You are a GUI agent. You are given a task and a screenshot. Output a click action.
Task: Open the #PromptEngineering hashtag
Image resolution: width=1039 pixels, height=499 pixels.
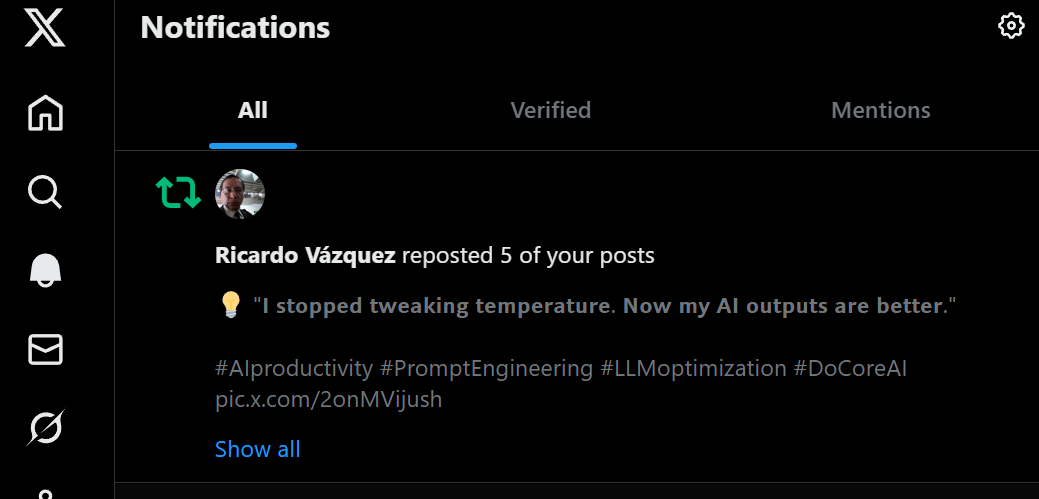[486, 369]
